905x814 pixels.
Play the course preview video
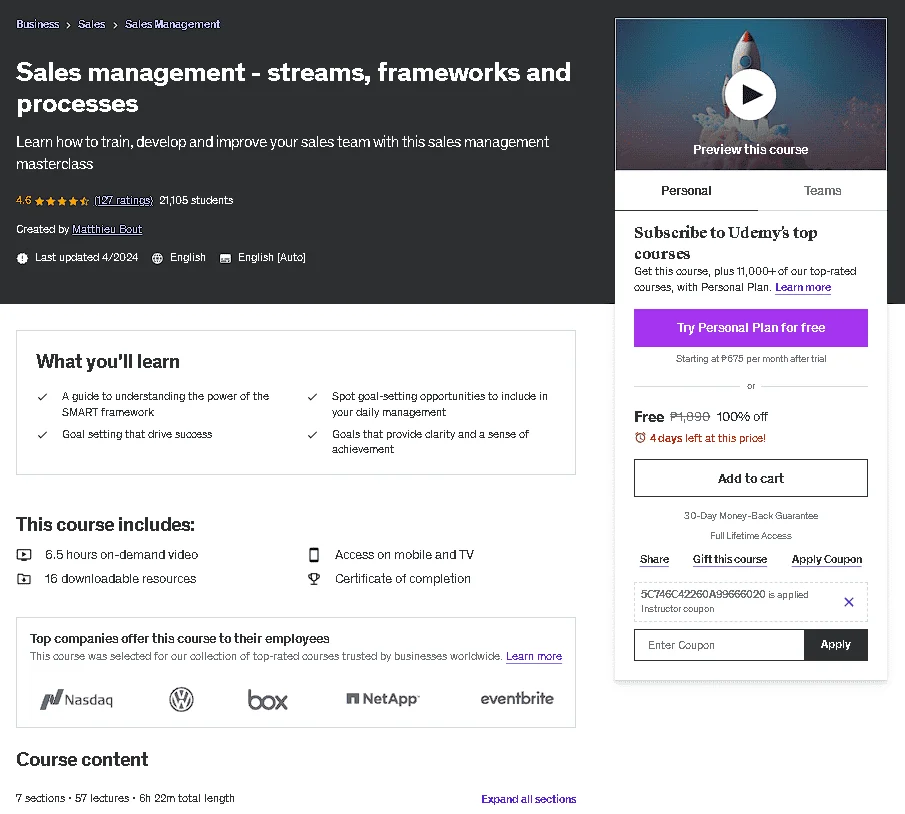coord(750,95)
